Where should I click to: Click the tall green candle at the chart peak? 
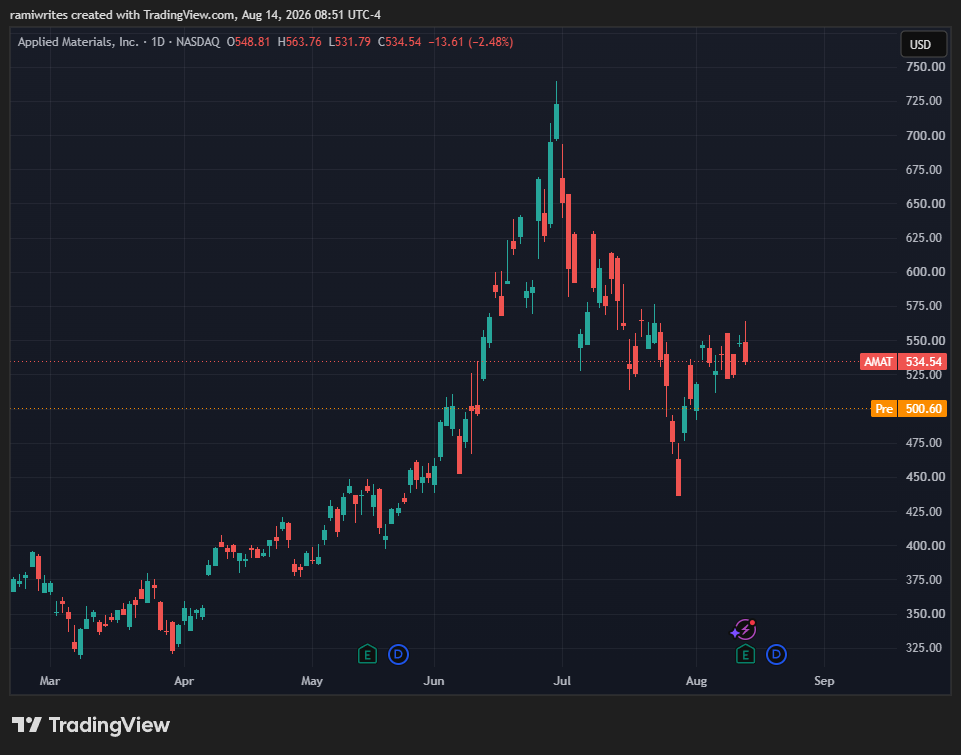pos(556,121)
